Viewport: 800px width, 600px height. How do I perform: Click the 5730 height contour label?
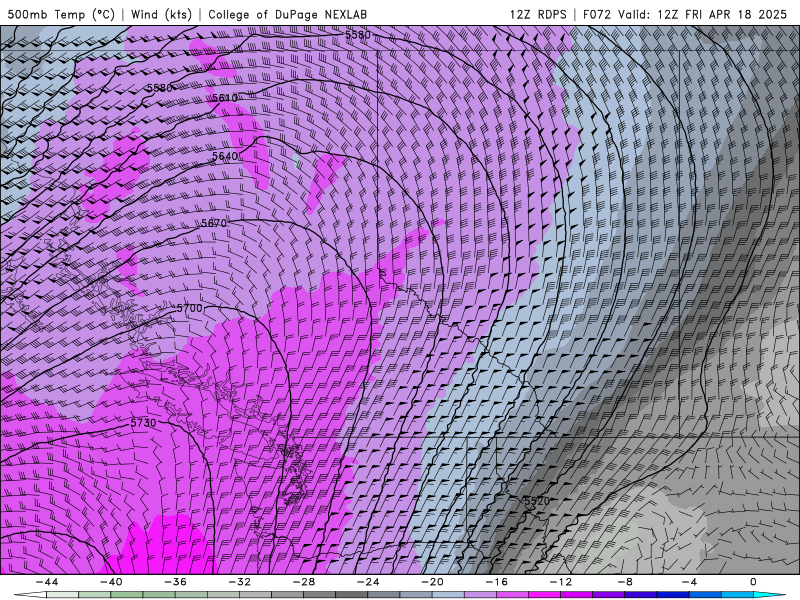[x=143, y=423]
